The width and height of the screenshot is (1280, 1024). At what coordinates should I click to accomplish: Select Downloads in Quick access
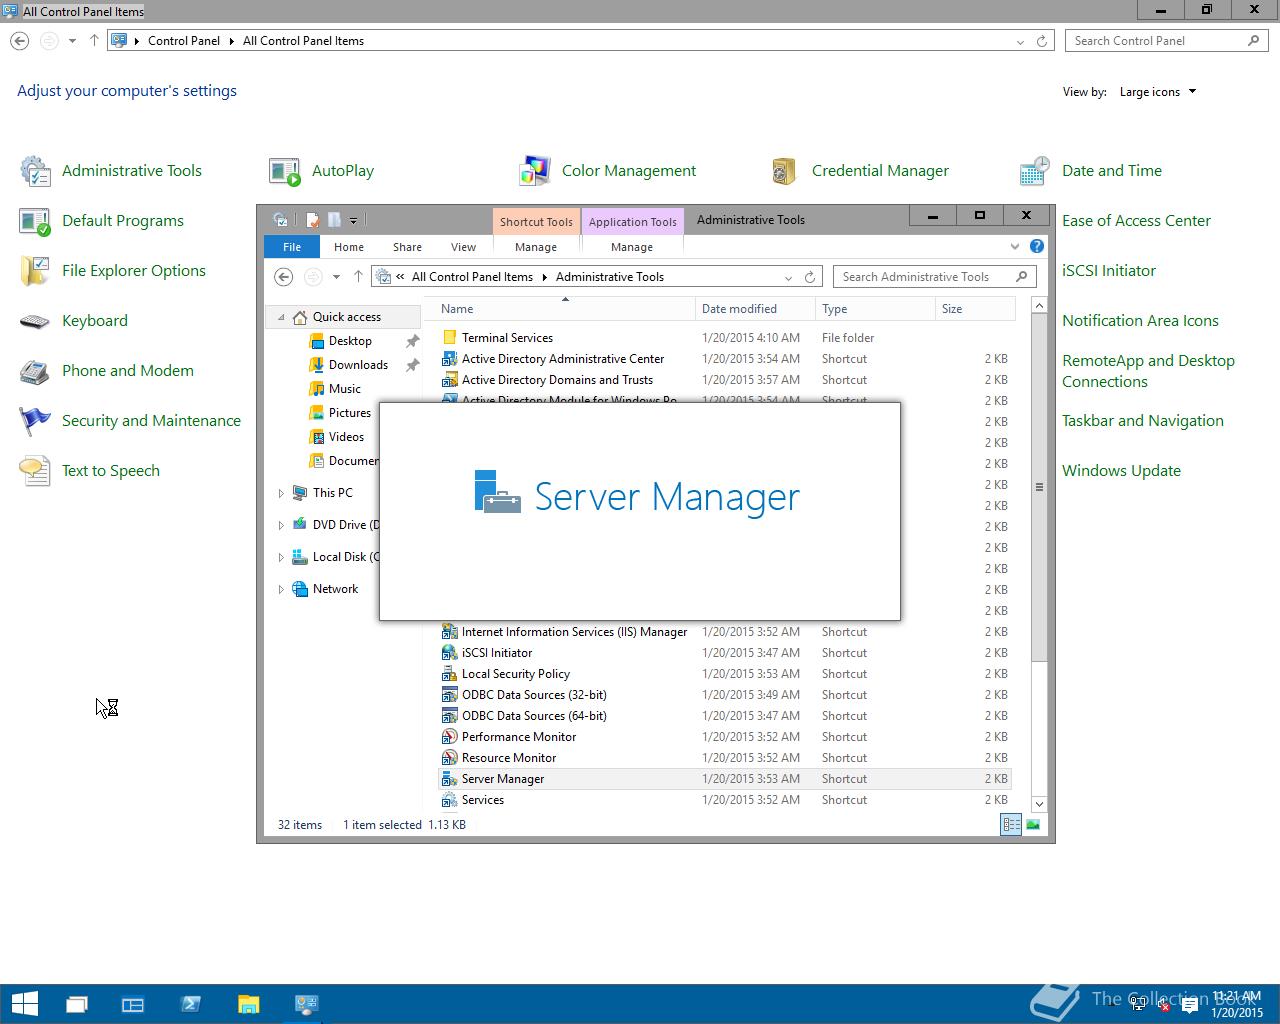tap(358, 365)
